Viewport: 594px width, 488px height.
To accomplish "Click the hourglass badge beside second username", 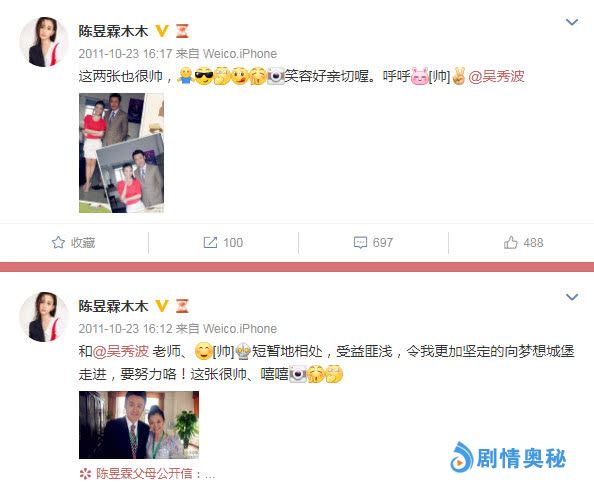I will click(182, 306).
